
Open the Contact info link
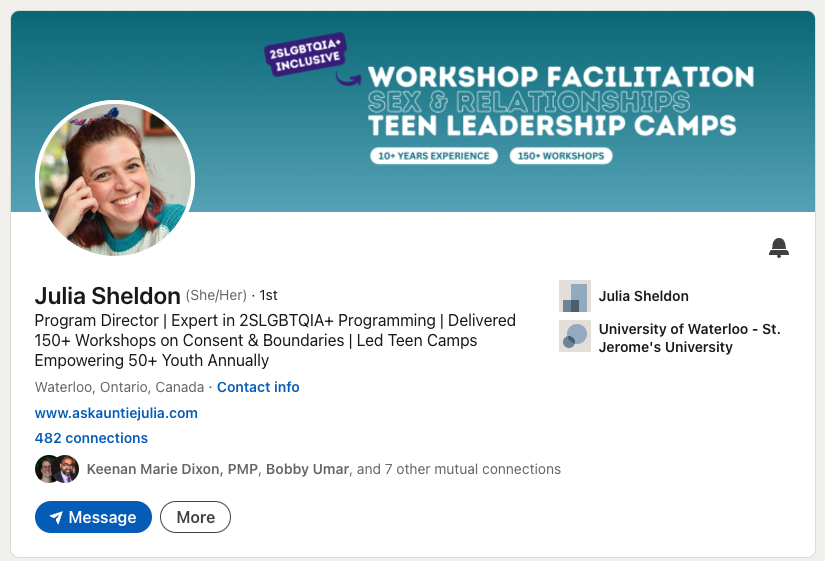click(258, 387)
